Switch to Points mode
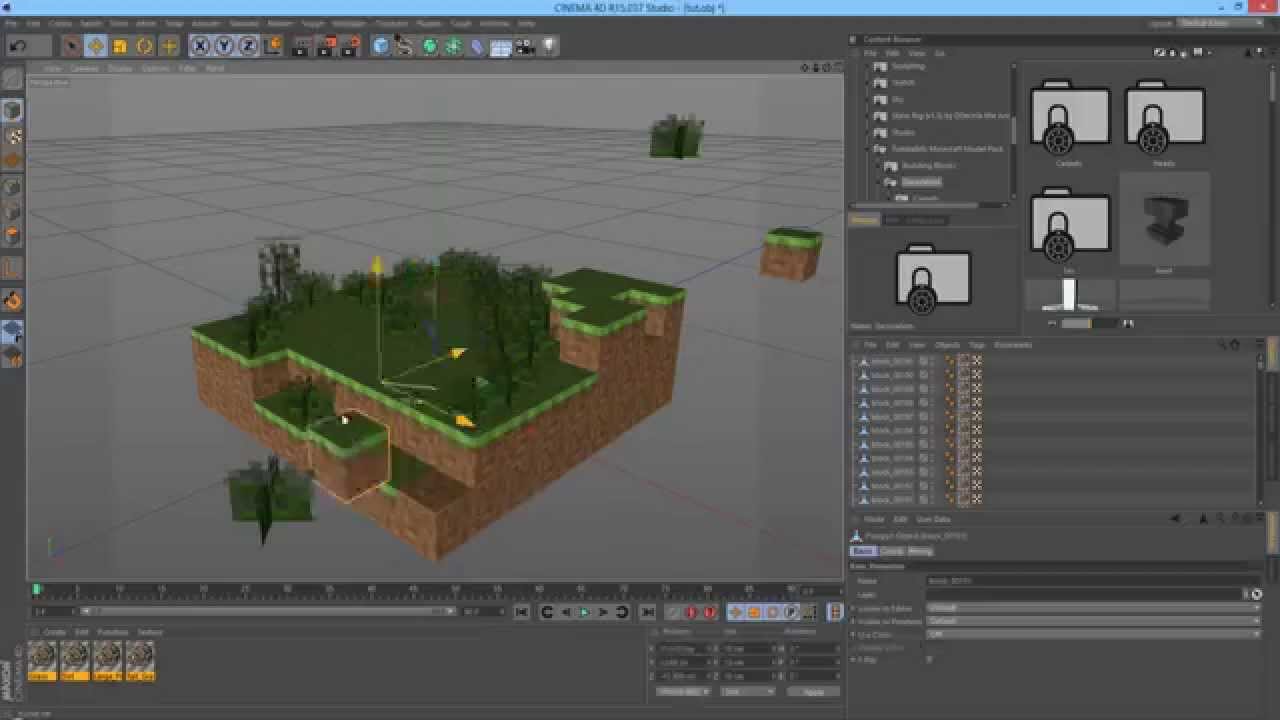The height and width of the screenshot is (720, 1280). [13, 188]
